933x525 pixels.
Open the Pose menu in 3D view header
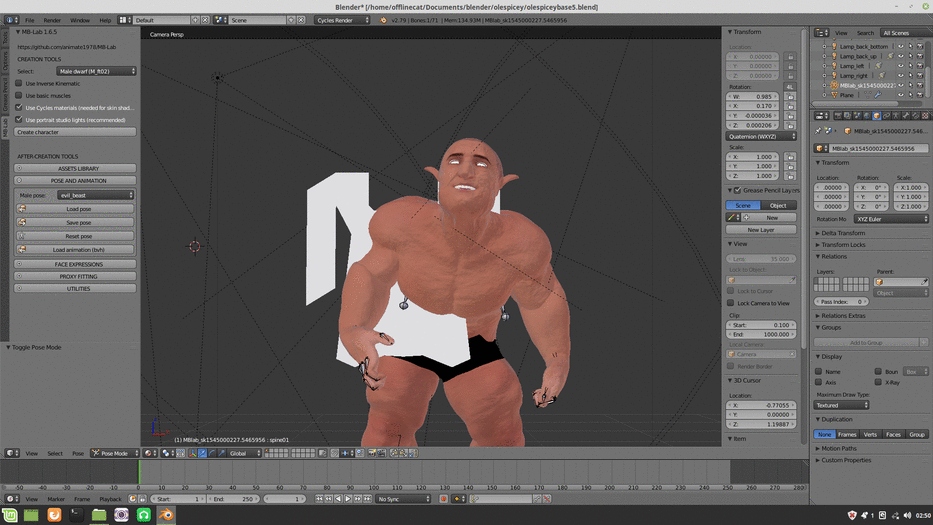(78, 453)
